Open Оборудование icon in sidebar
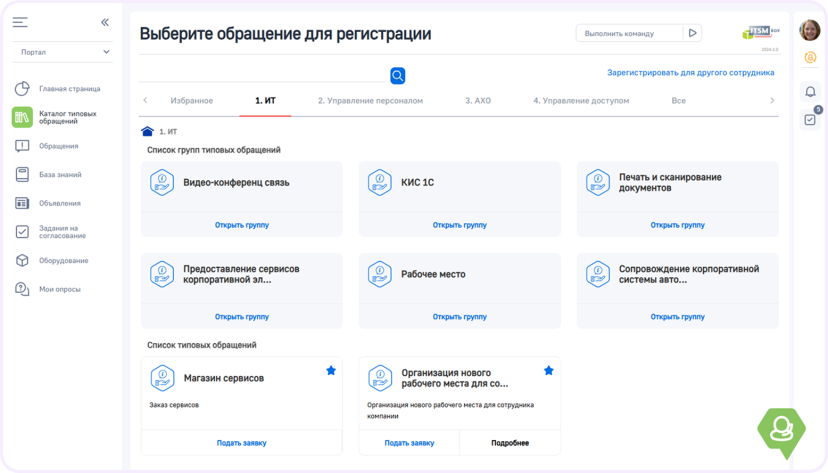828x473 pixels. coord(22,260)
